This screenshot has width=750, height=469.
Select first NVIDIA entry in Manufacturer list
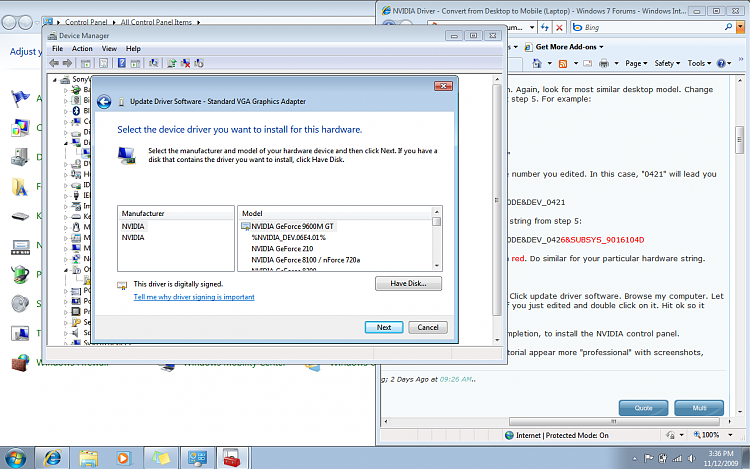tap(133, 226)
